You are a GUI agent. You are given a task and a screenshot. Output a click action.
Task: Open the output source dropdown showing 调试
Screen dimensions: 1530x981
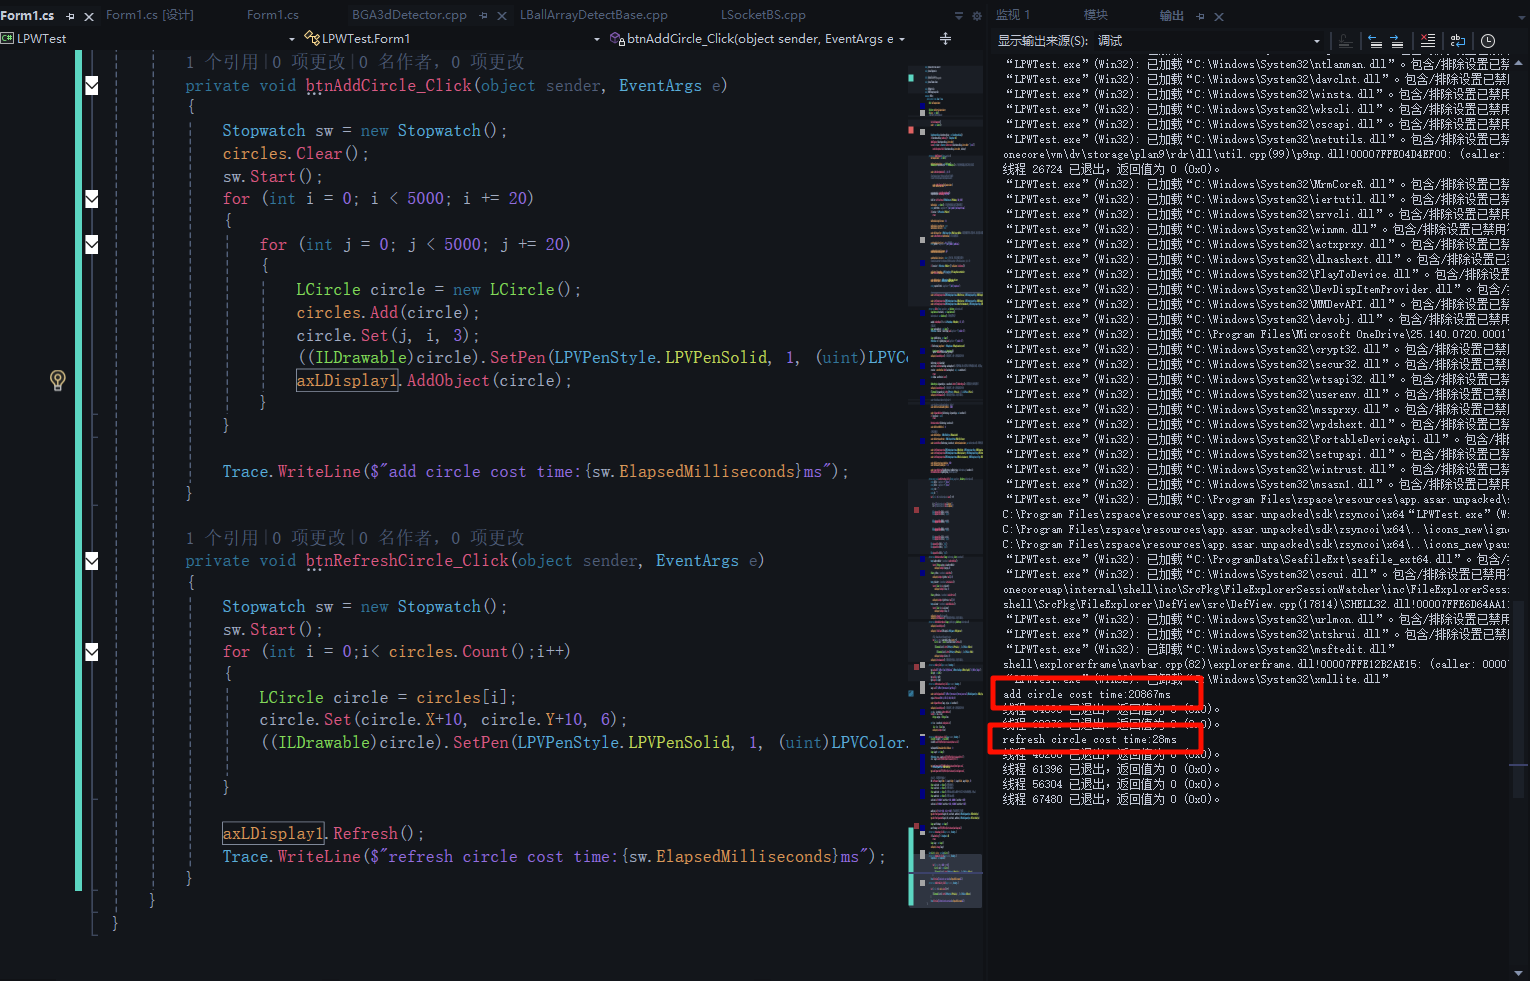[1316, 41]
